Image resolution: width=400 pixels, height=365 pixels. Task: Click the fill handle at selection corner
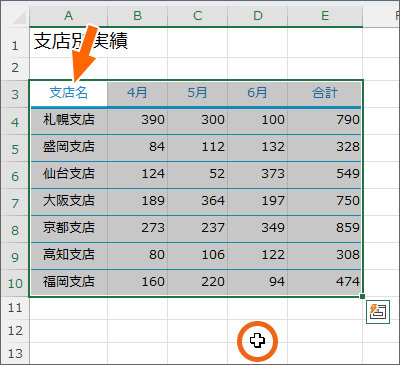pyautogui.click(x=362, y=296)
